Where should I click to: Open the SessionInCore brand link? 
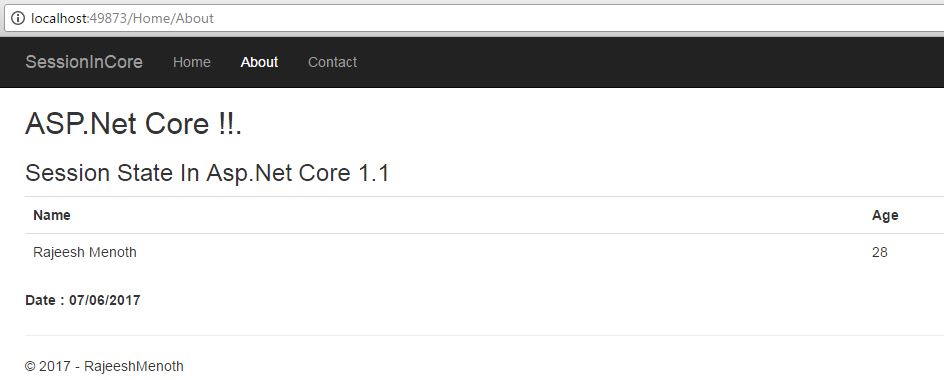[84, 62]
